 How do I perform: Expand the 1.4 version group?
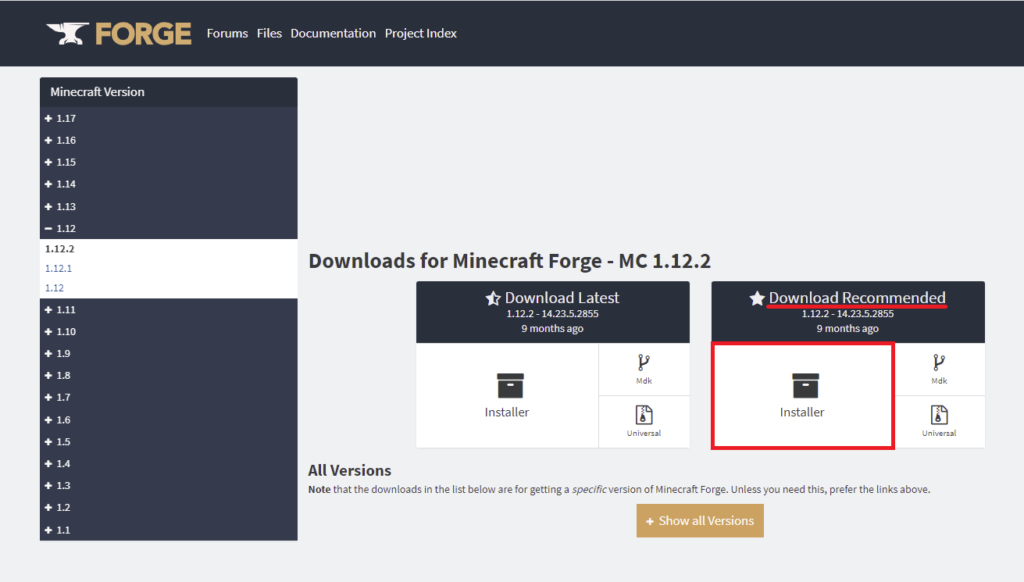point(168,464)
